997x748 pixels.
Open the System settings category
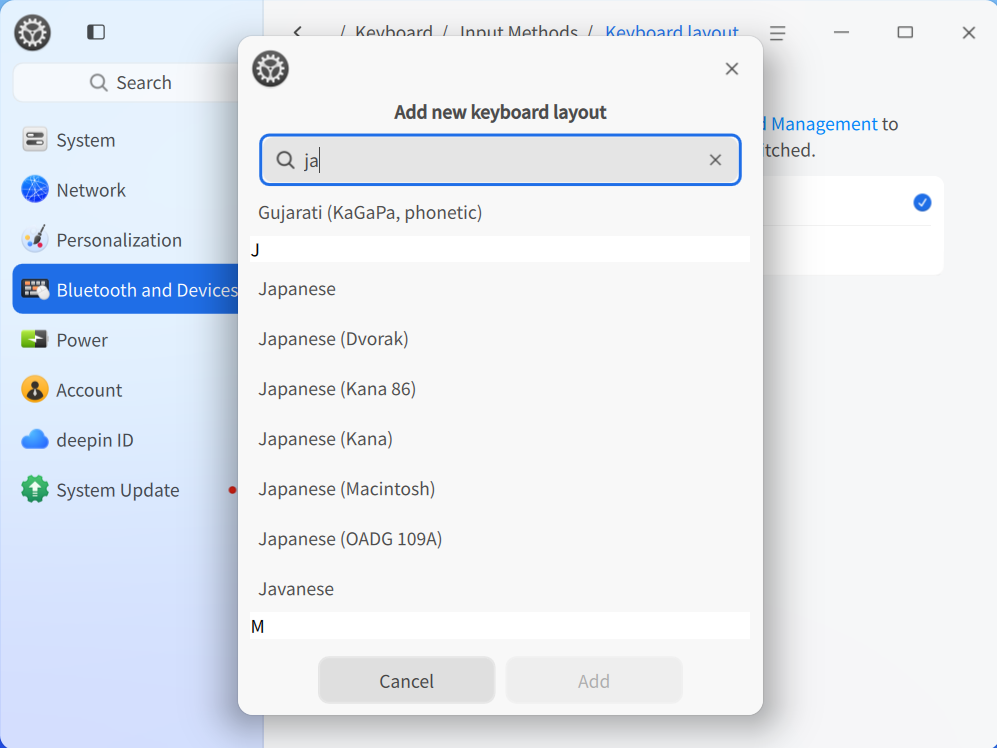coord(125,140)
